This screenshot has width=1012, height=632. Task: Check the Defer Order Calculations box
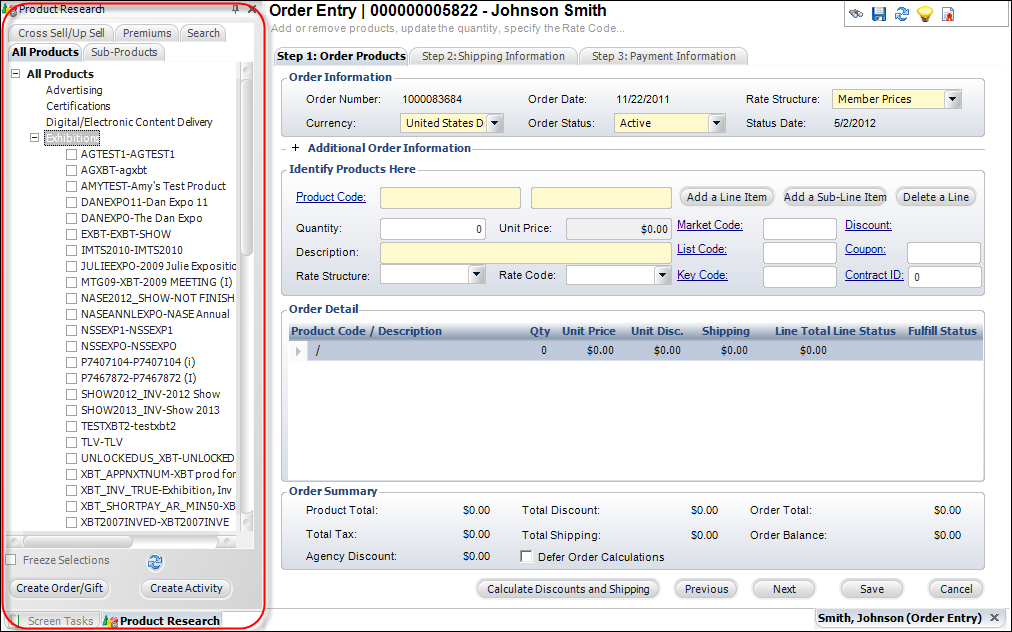tap(527, 557)
